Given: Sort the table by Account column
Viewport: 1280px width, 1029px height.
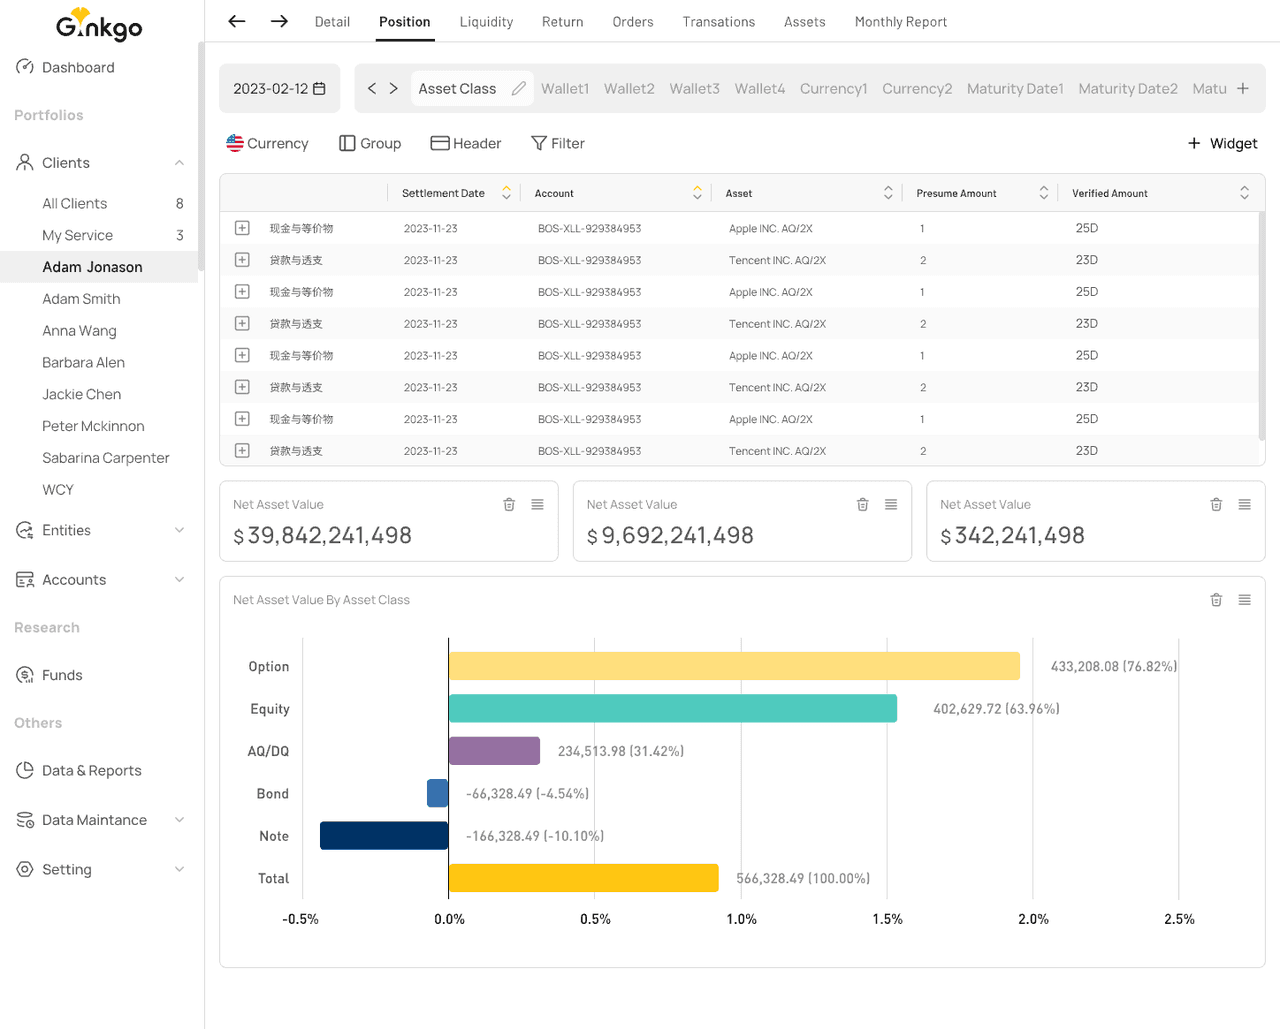Looking at the screenshot, I should point(697,193).
